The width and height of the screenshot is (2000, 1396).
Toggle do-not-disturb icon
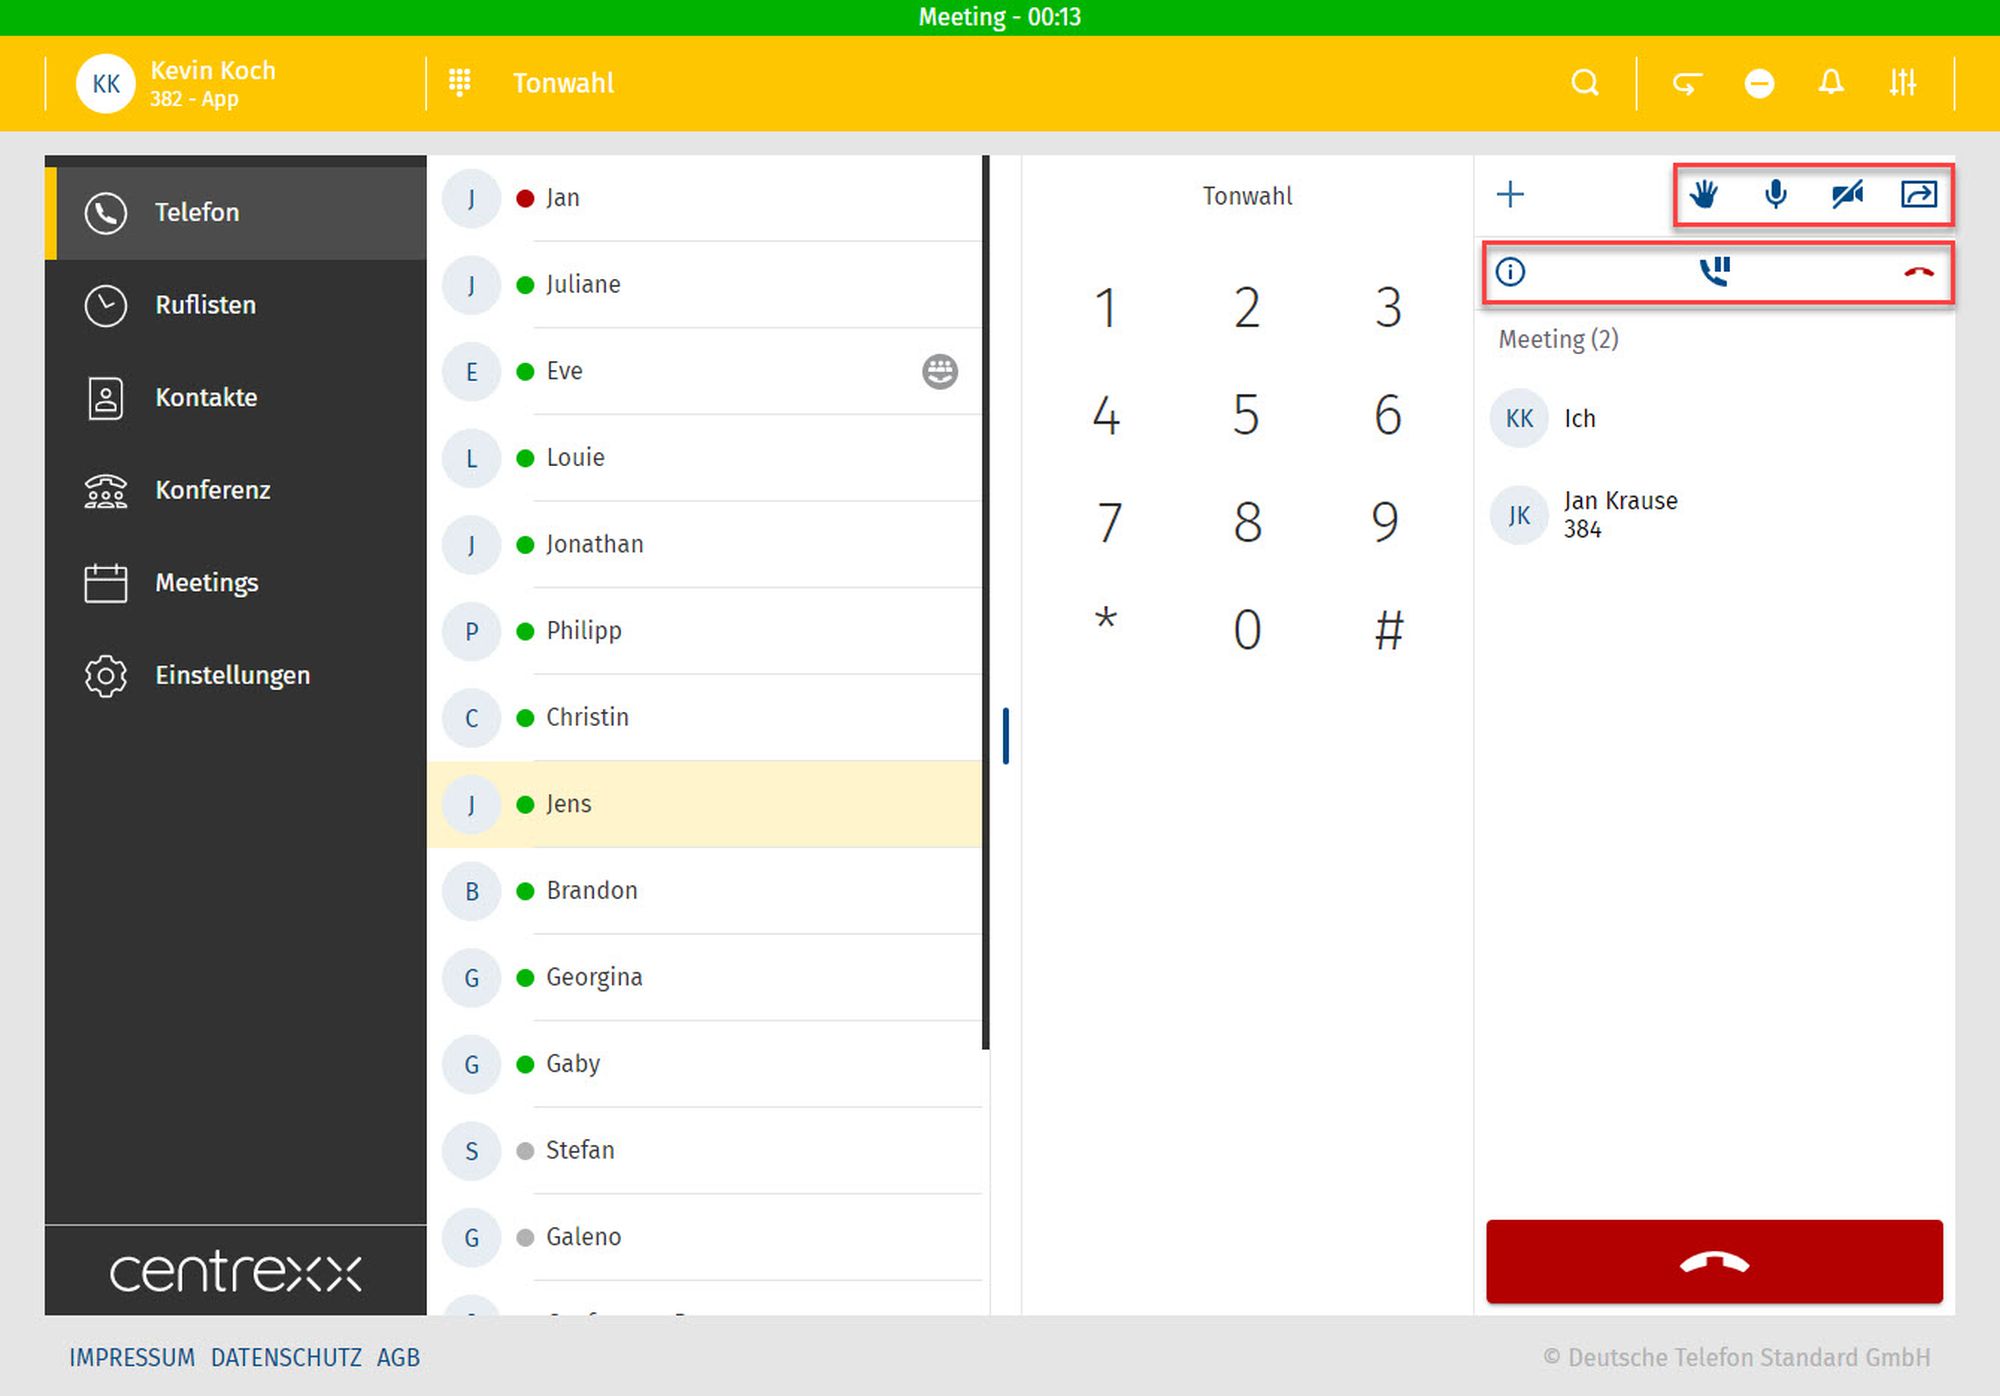1759,83
